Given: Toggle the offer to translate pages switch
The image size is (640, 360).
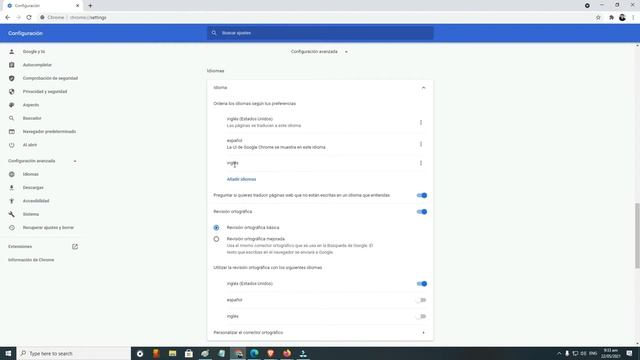Looking at the screenshot, I should point(422,196).
